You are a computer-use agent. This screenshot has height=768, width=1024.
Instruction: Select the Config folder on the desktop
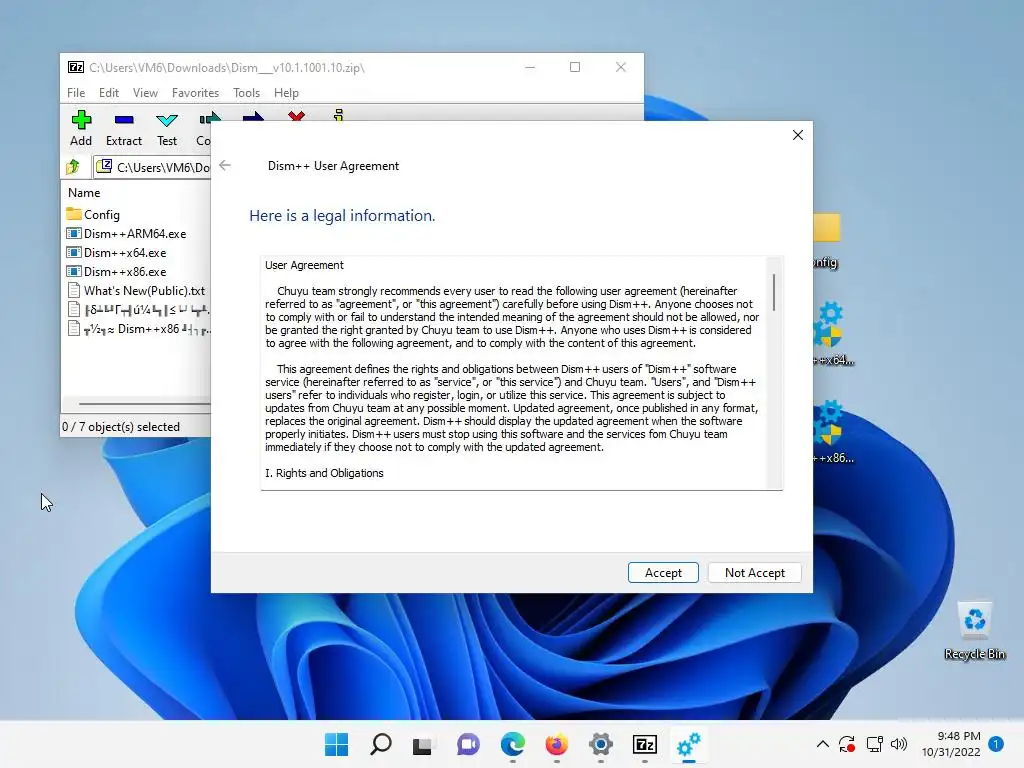[x=826, y=241]
